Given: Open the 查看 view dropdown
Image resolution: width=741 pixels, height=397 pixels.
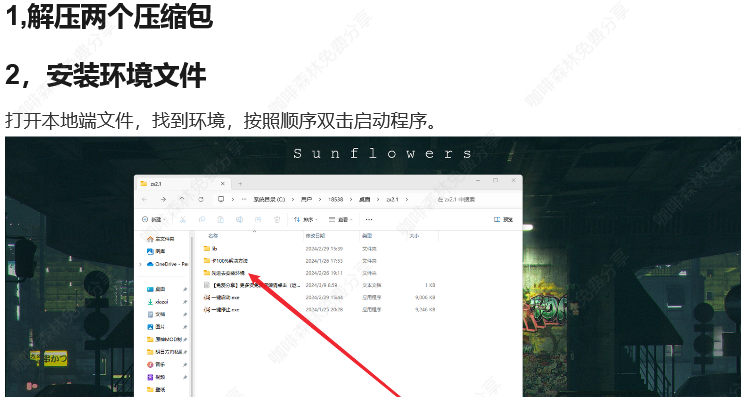Looking at the screenshot, I should (x=340, y=219).
